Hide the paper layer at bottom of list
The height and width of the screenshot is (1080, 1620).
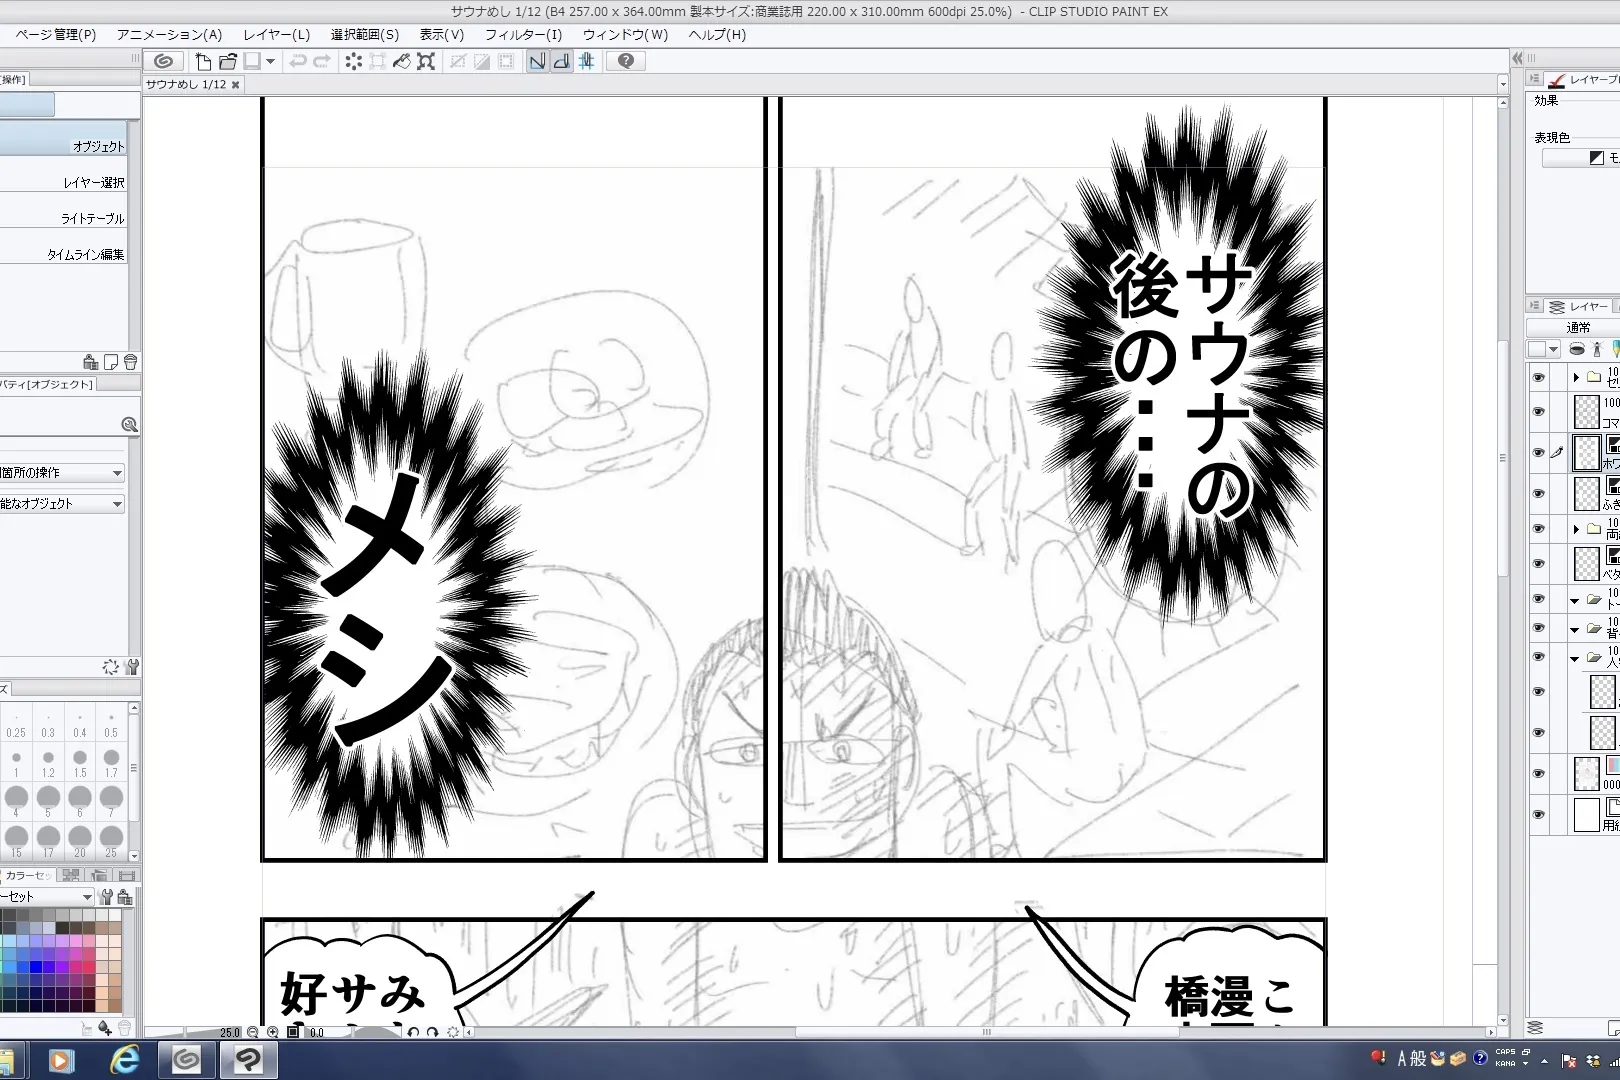pos(1539,815)
